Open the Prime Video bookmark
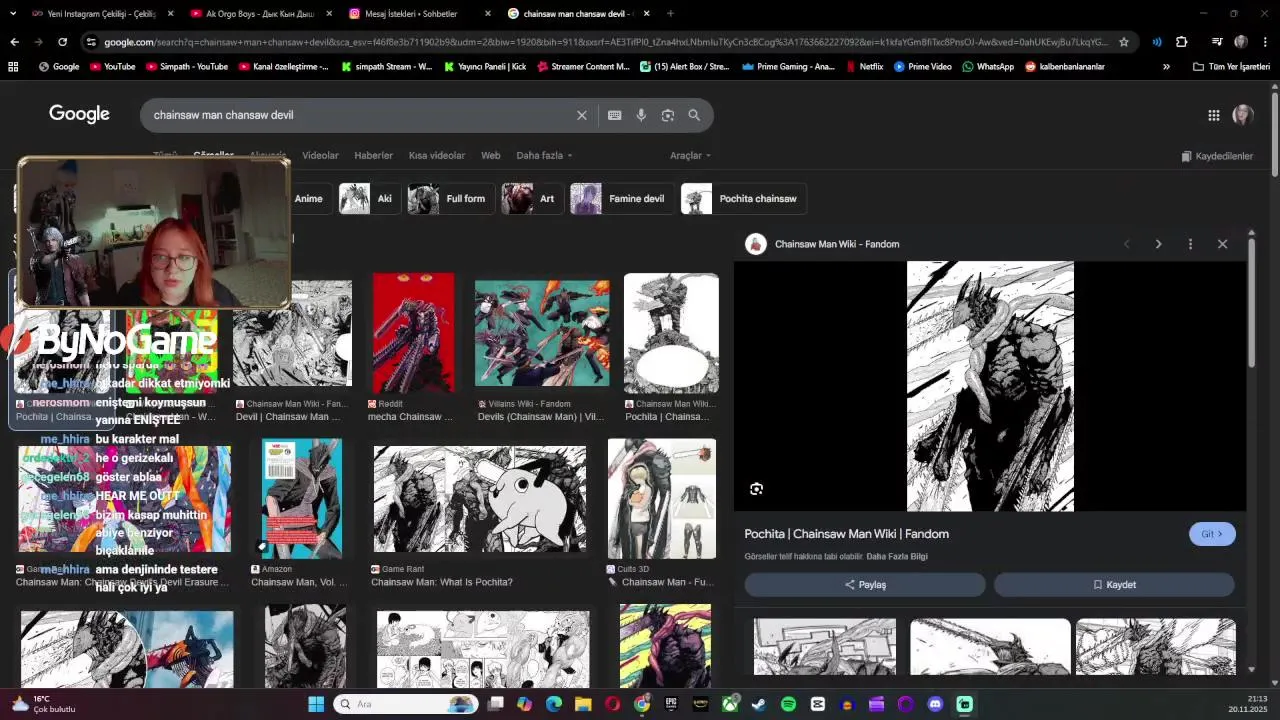The height and width of the screenshot is (720, 1280). [x=922, y=67]
